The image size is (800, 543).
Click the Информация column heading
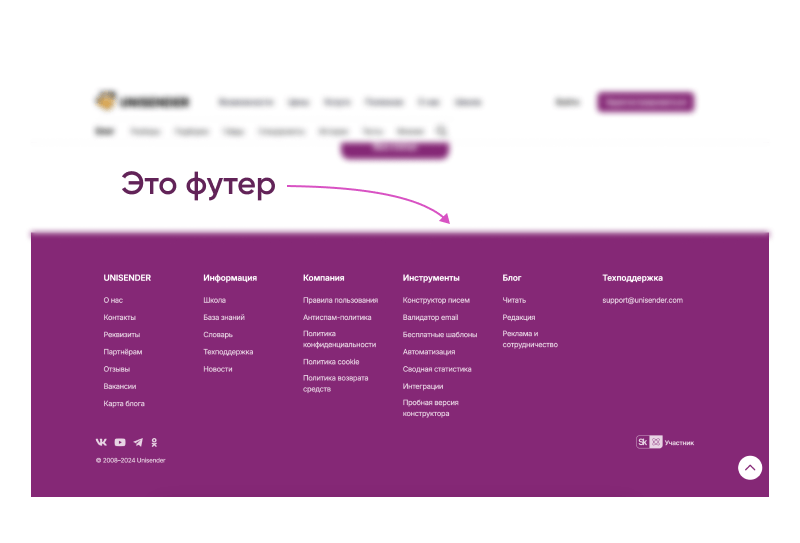click(x=230, y=278)
